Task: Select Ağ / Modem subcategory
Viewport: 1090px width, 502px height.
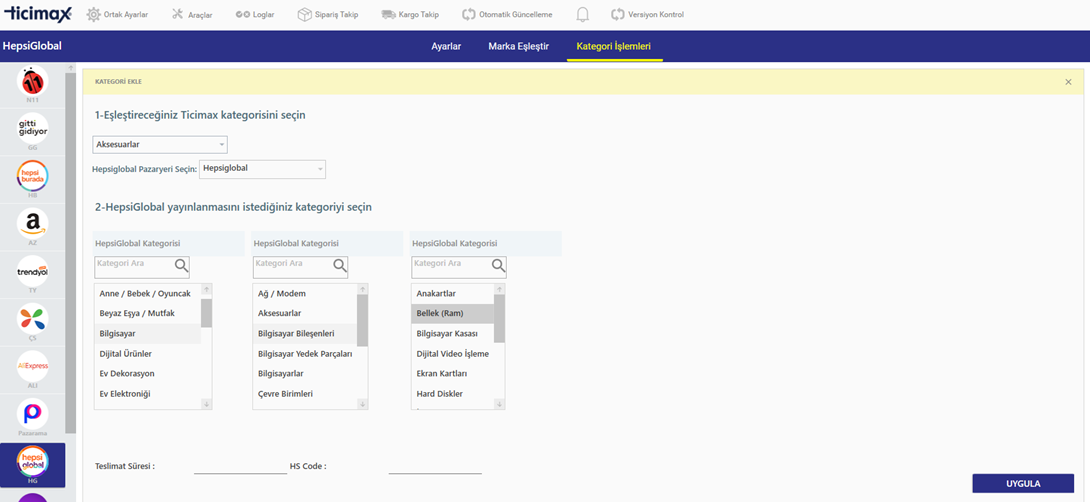Action: [305, 293]
